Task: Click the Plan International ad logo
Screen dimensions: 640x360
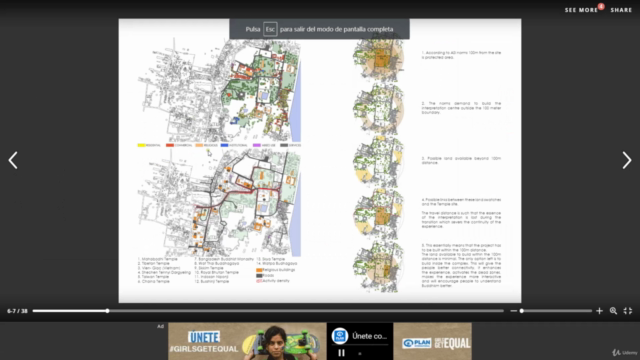Action: point(340,336)
